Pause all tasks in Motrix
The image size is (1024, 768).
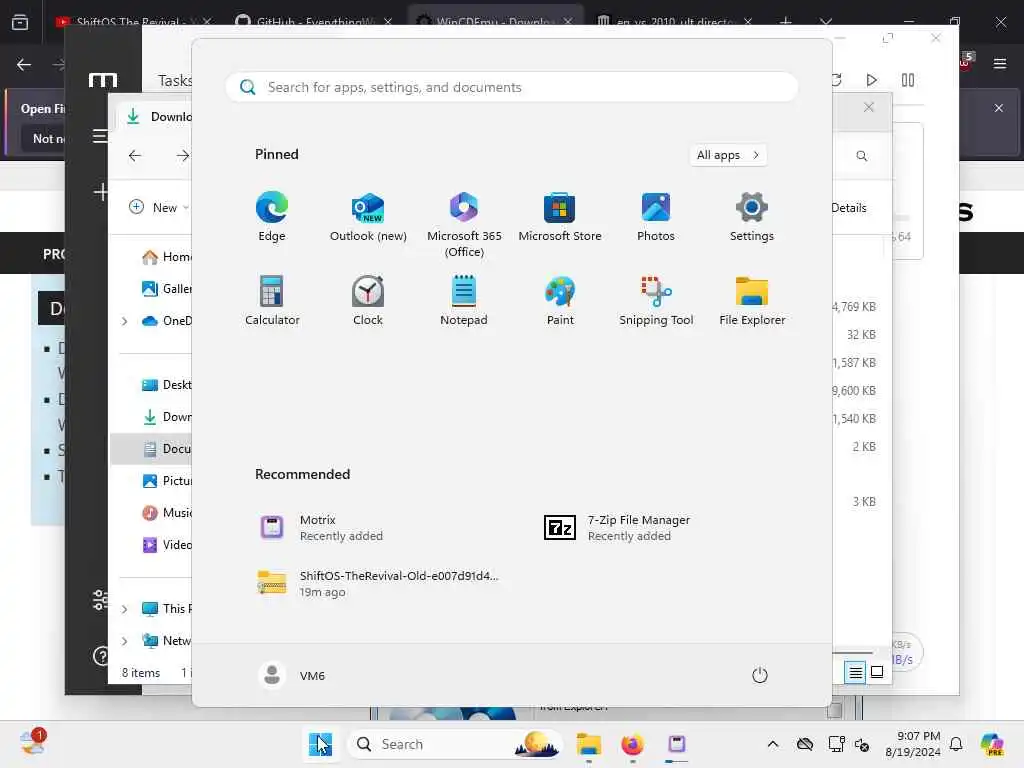click(908, 80)
